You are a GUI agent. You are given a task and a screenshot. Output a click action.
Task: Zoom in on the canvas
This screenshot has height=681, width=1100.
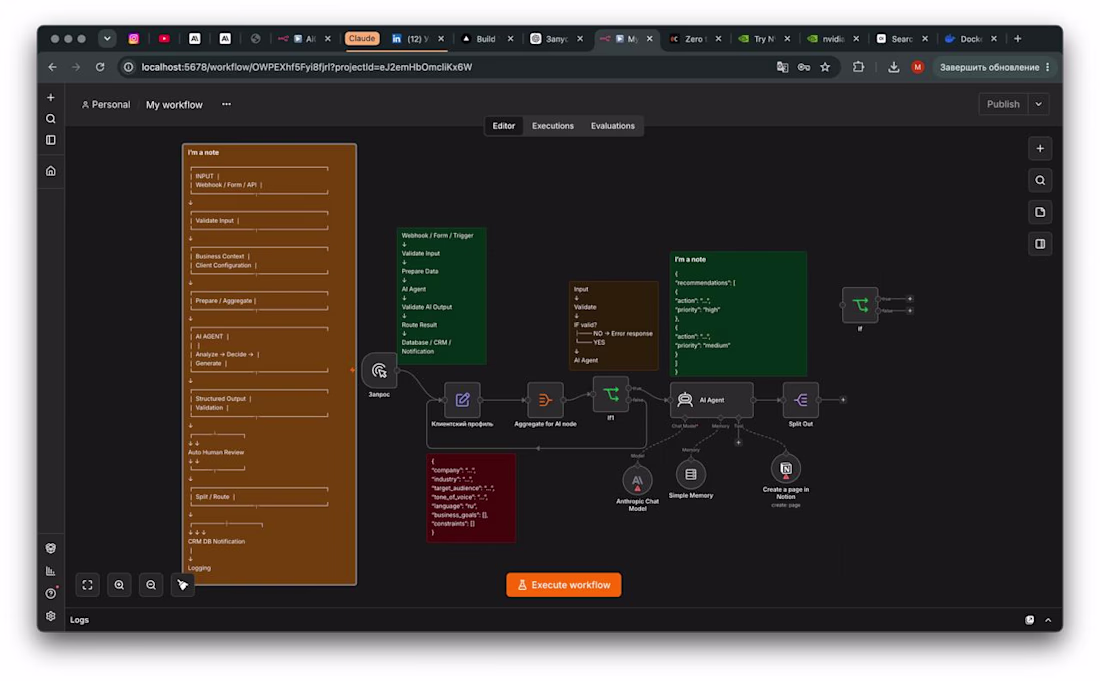tap(119, 585)
